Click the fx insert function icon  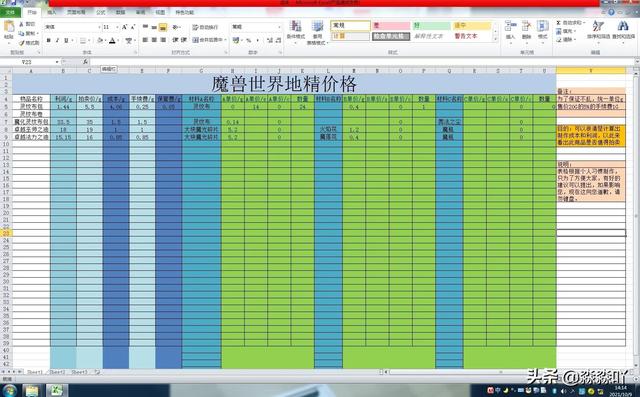point(85,62)
